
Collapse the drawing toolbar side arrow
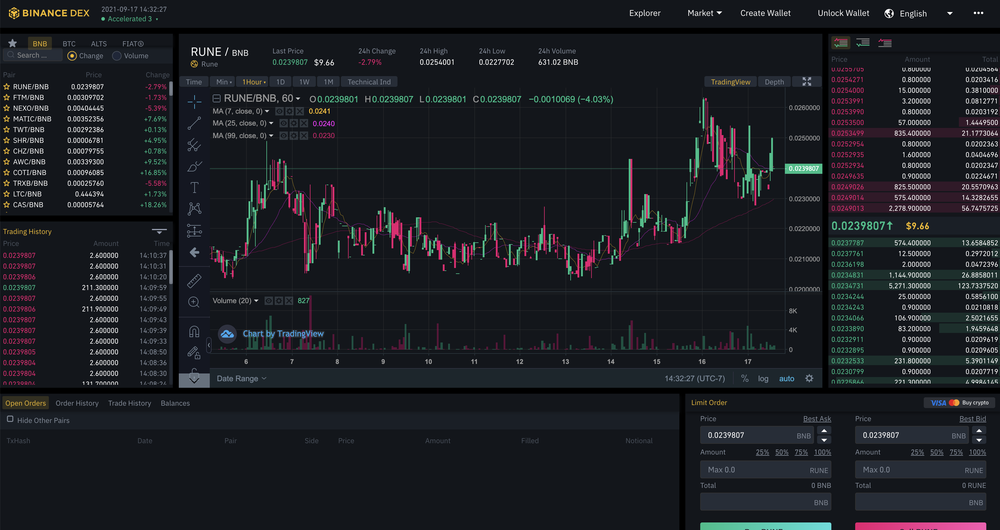click(208, 345)
